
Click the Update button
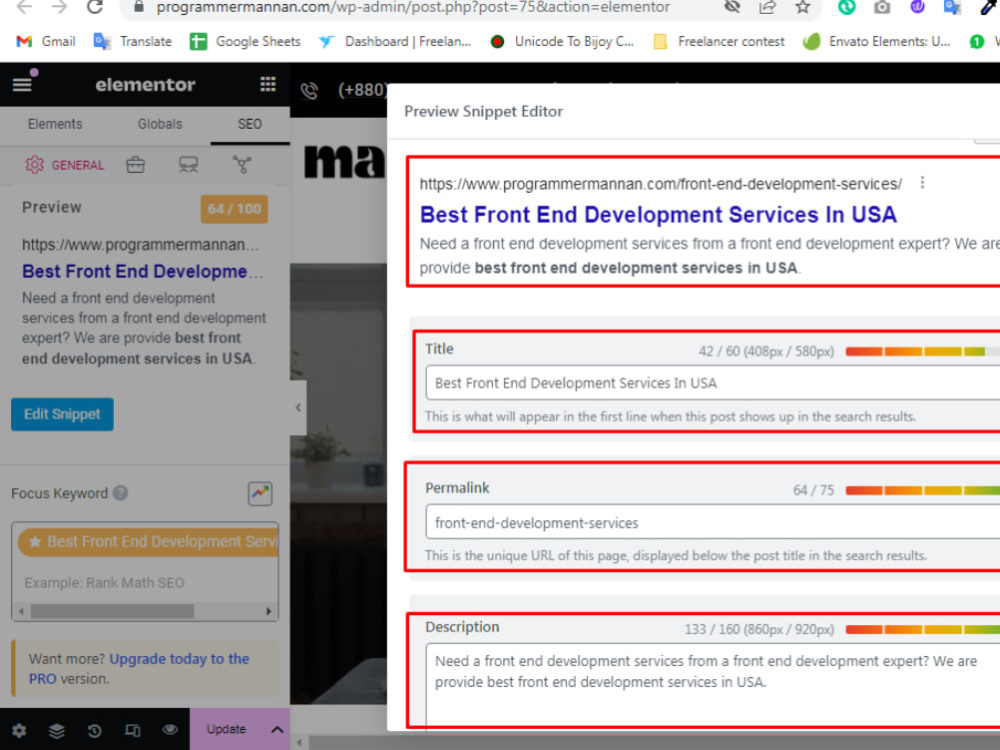226,729
